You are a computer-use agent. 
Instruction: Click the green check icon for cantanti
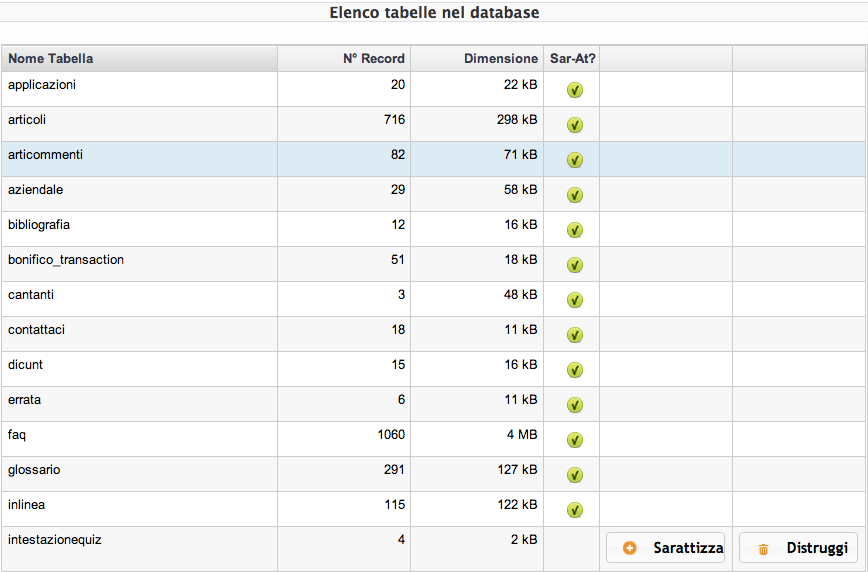[x=575, y=300]
